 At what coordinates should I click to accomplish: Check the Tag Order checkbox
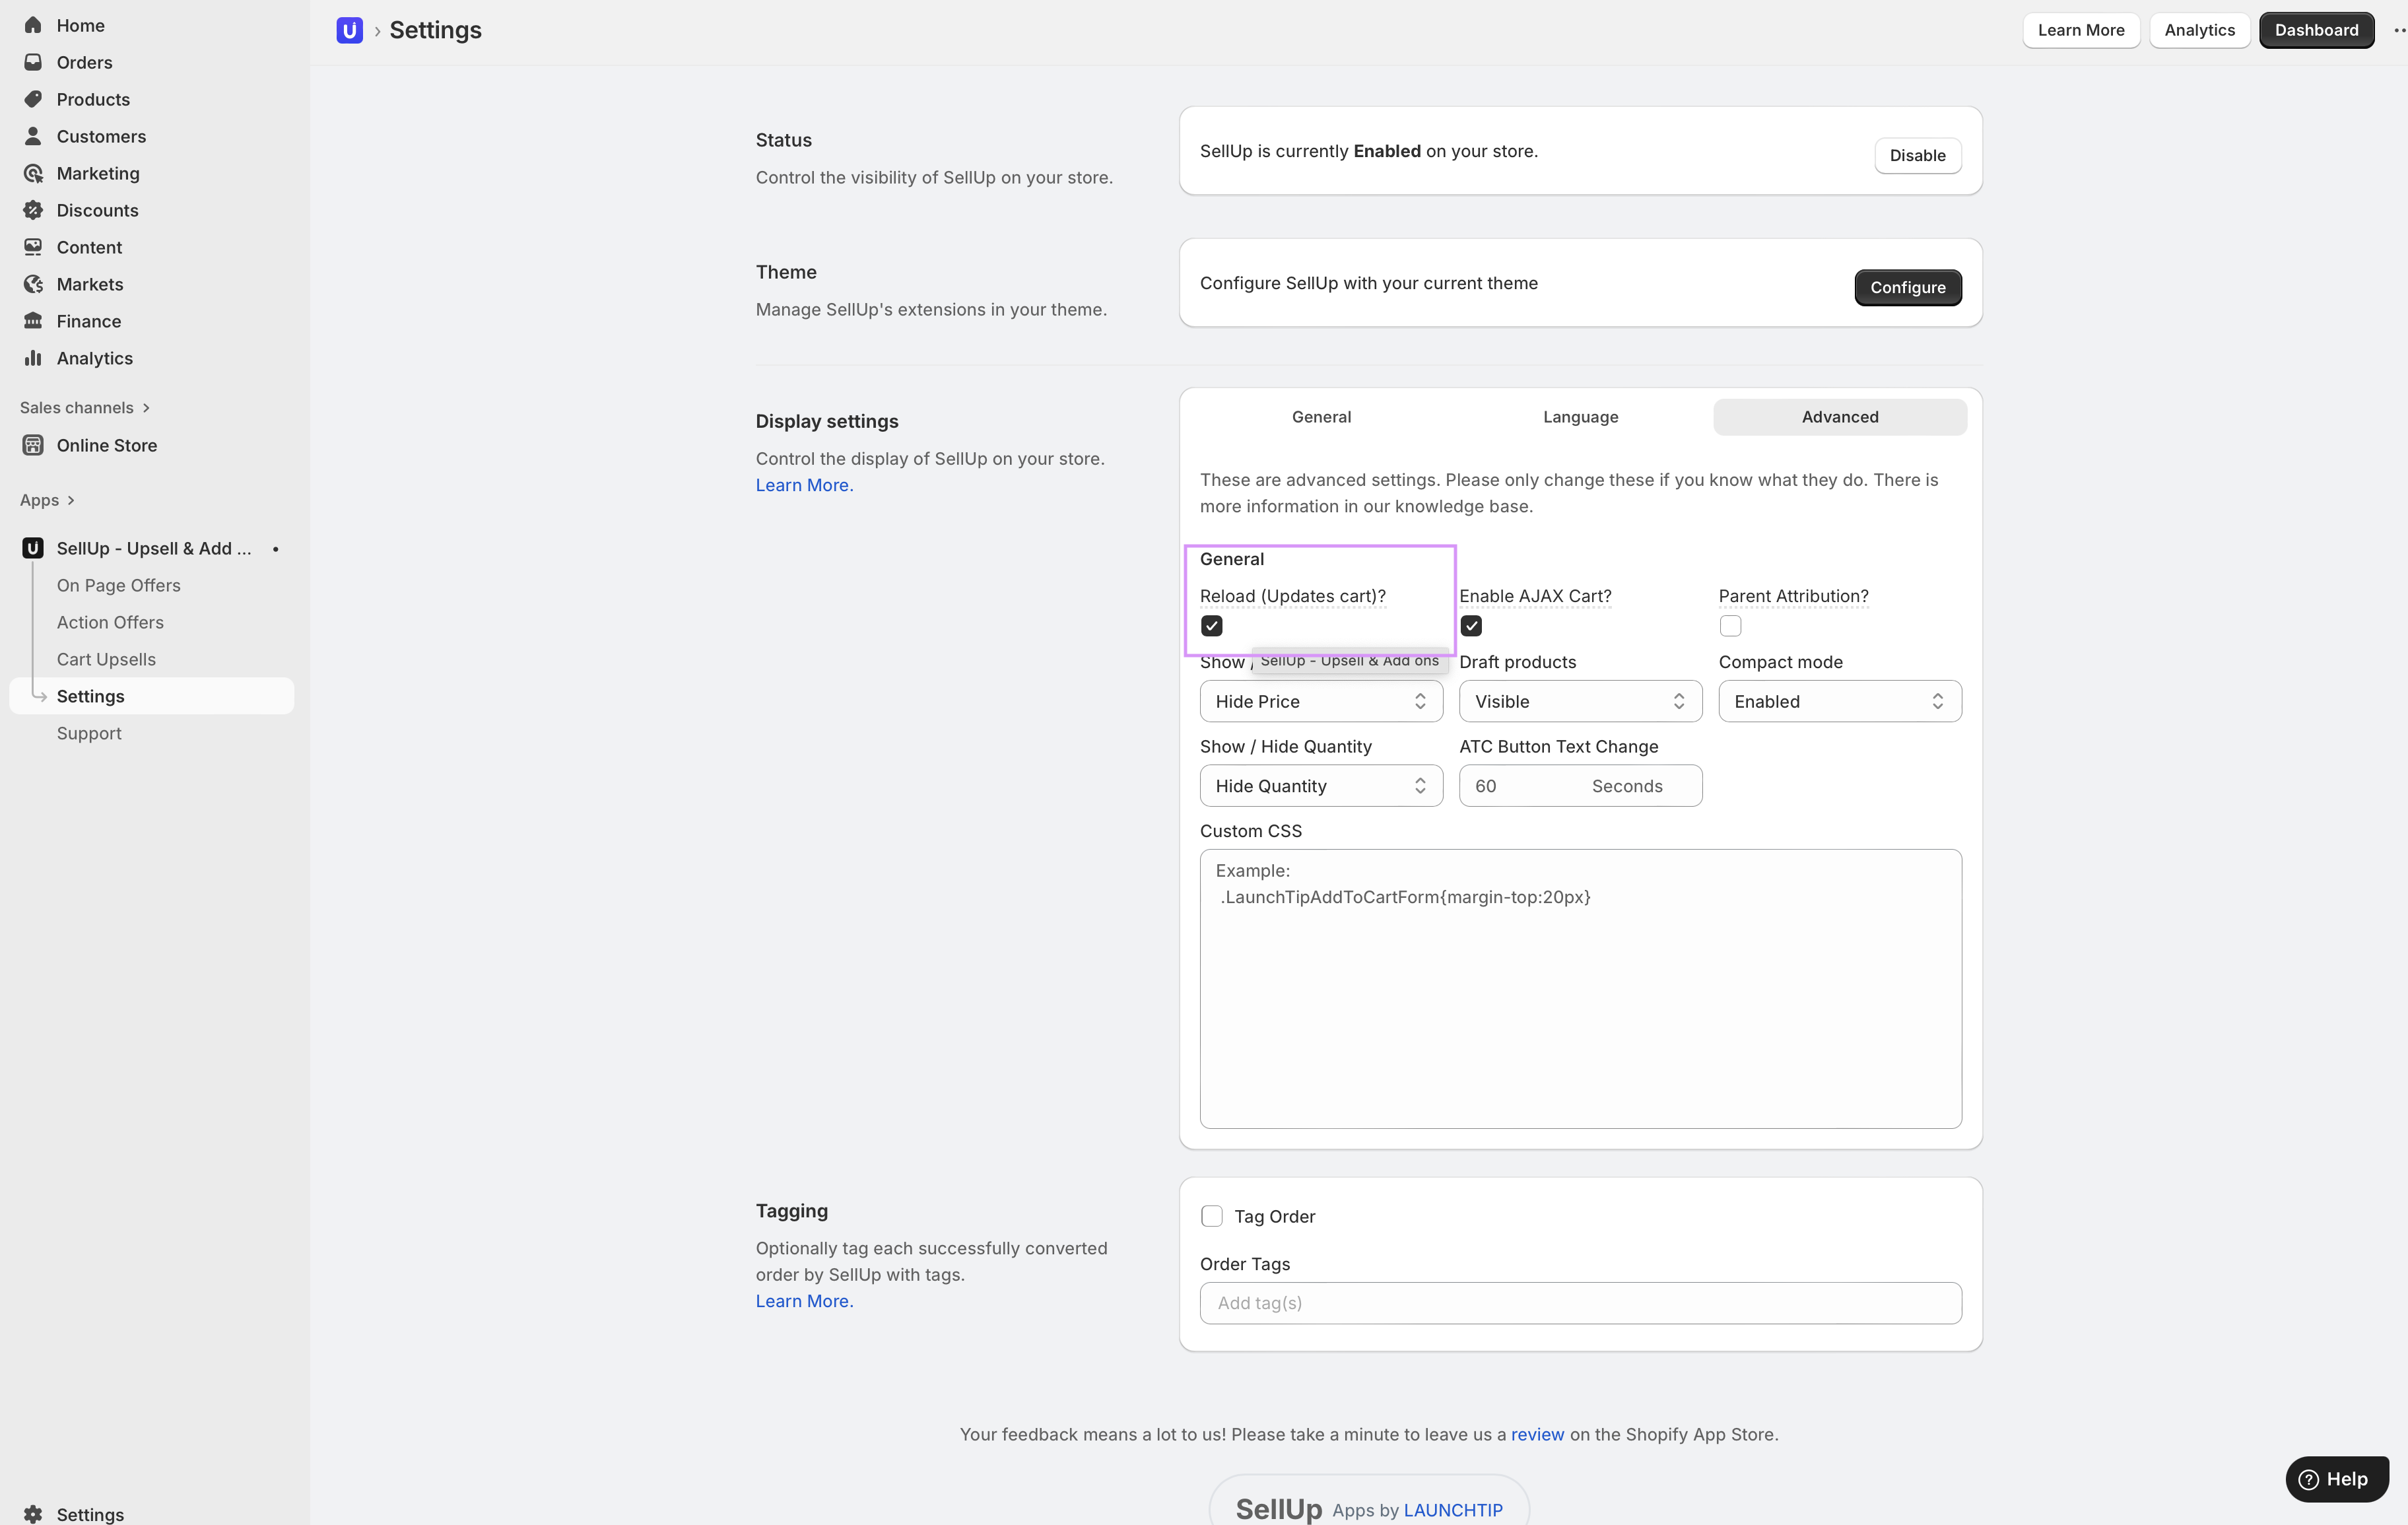(1212, 1216)
